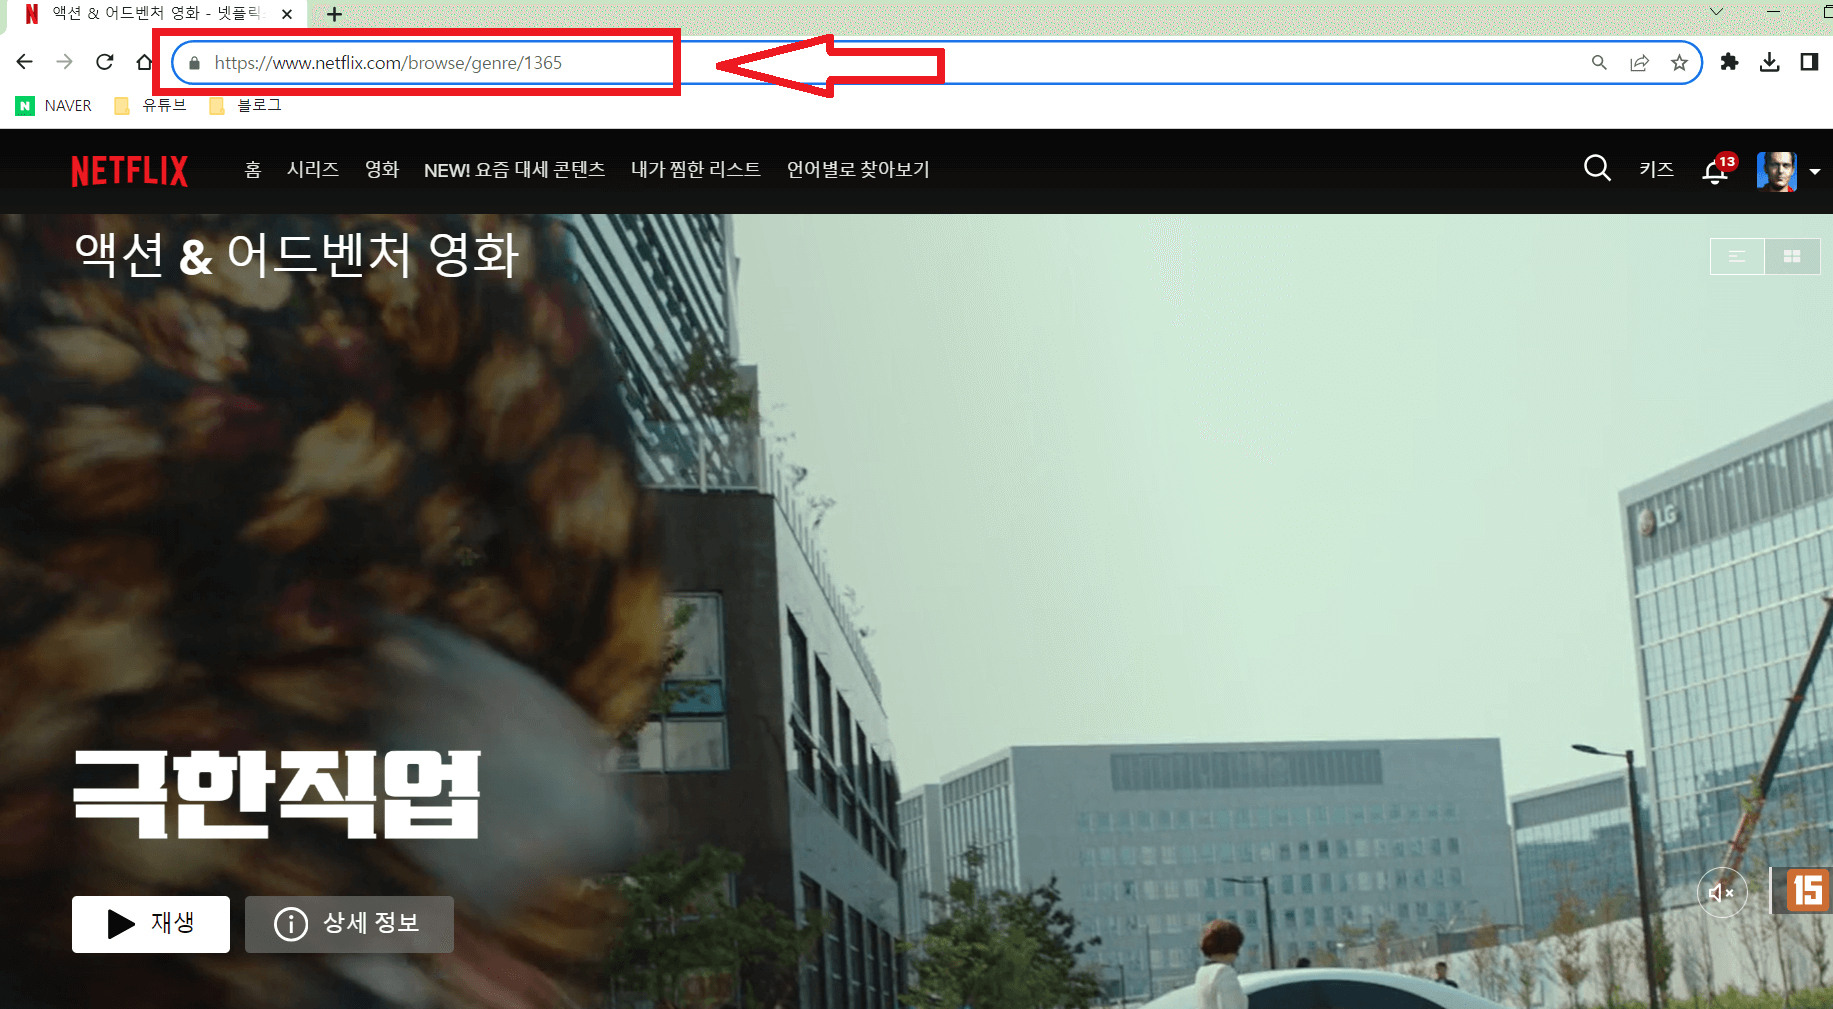
Task: Mute or unmute the preview video
Action: (x=1722, y=892)
